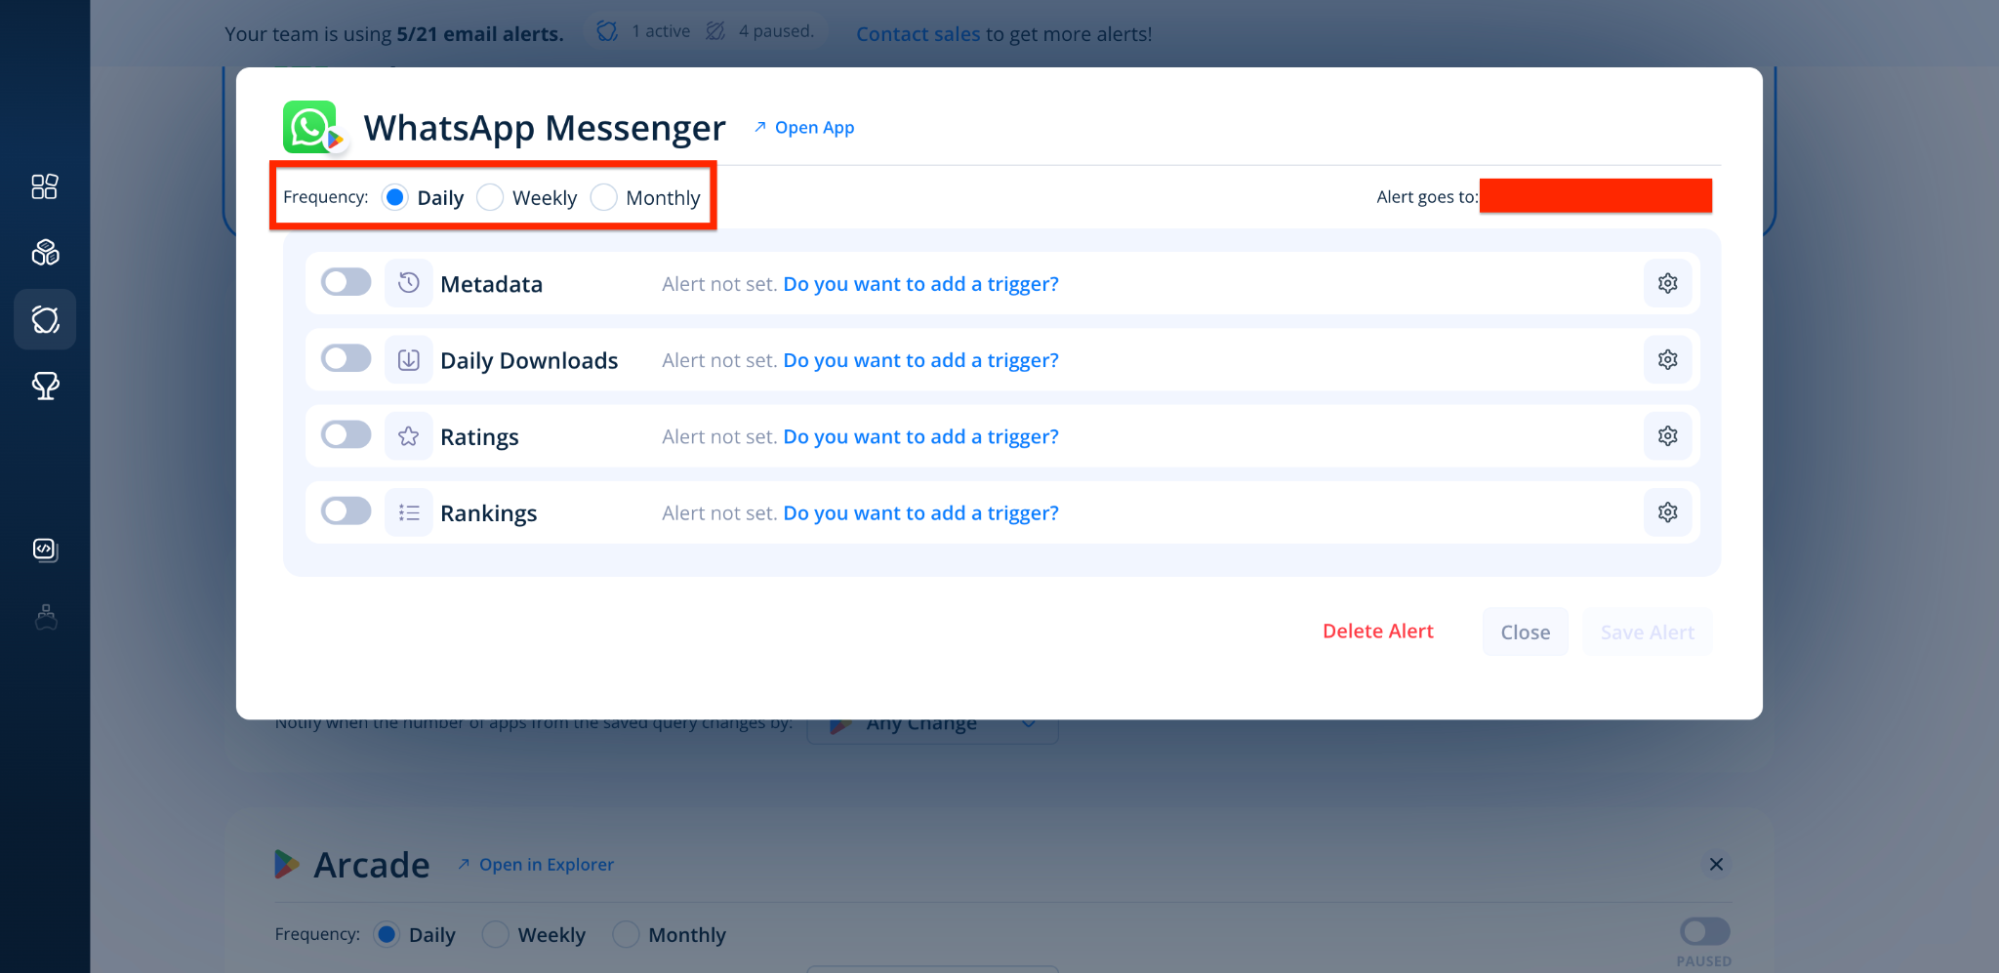Add a trigger for Ratings

(x=921, y=437)
